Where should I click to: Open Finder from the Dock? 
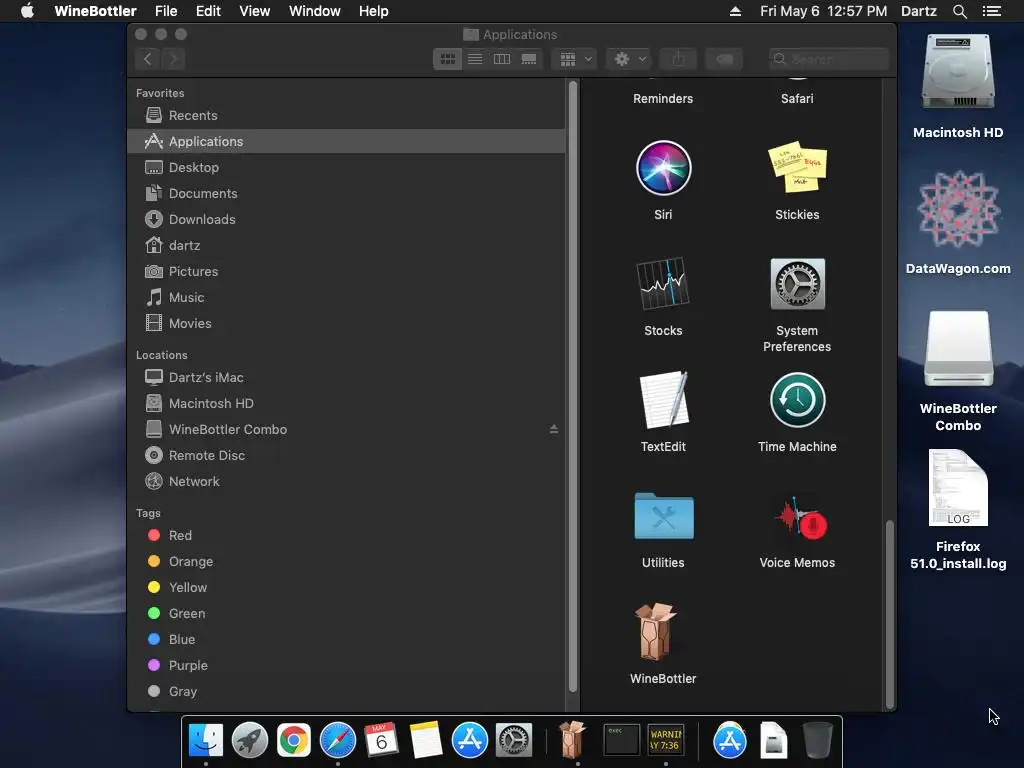pyautogui.click(x=206, y=741)
